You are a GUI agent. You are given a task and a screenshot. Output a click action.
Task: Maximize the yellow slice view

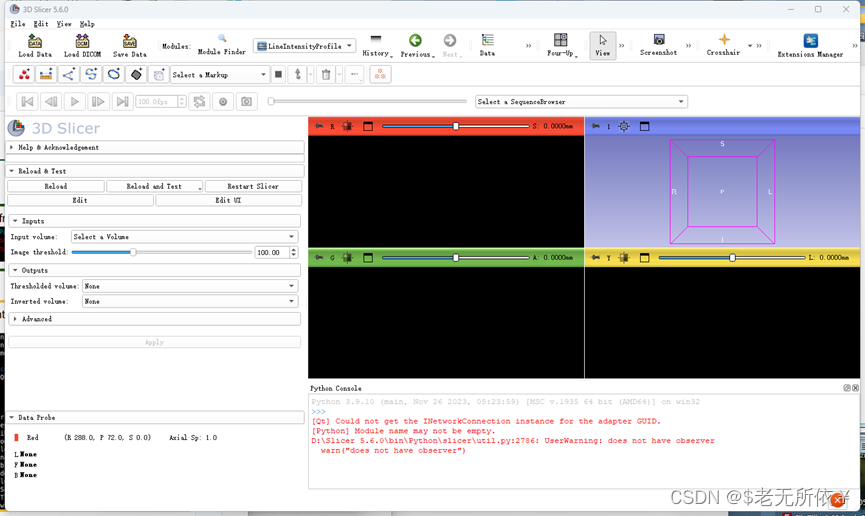coord(644,258)
